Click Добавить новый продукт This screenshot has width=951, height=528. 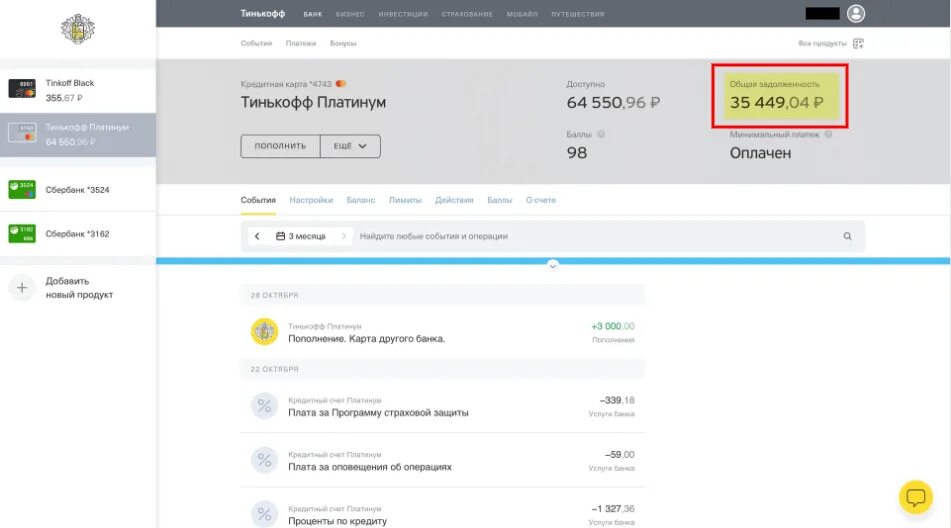click(79, 288)
